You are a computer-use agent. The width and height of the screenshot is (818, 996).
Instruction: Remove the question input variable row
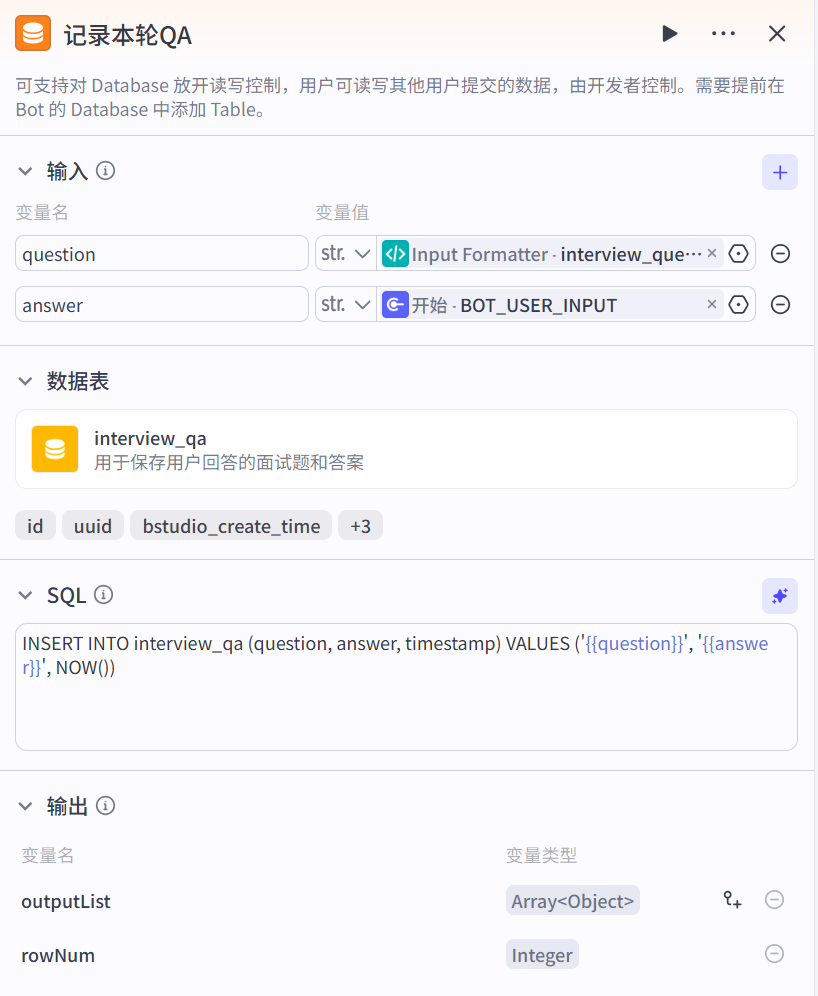[x=780, y=254]
